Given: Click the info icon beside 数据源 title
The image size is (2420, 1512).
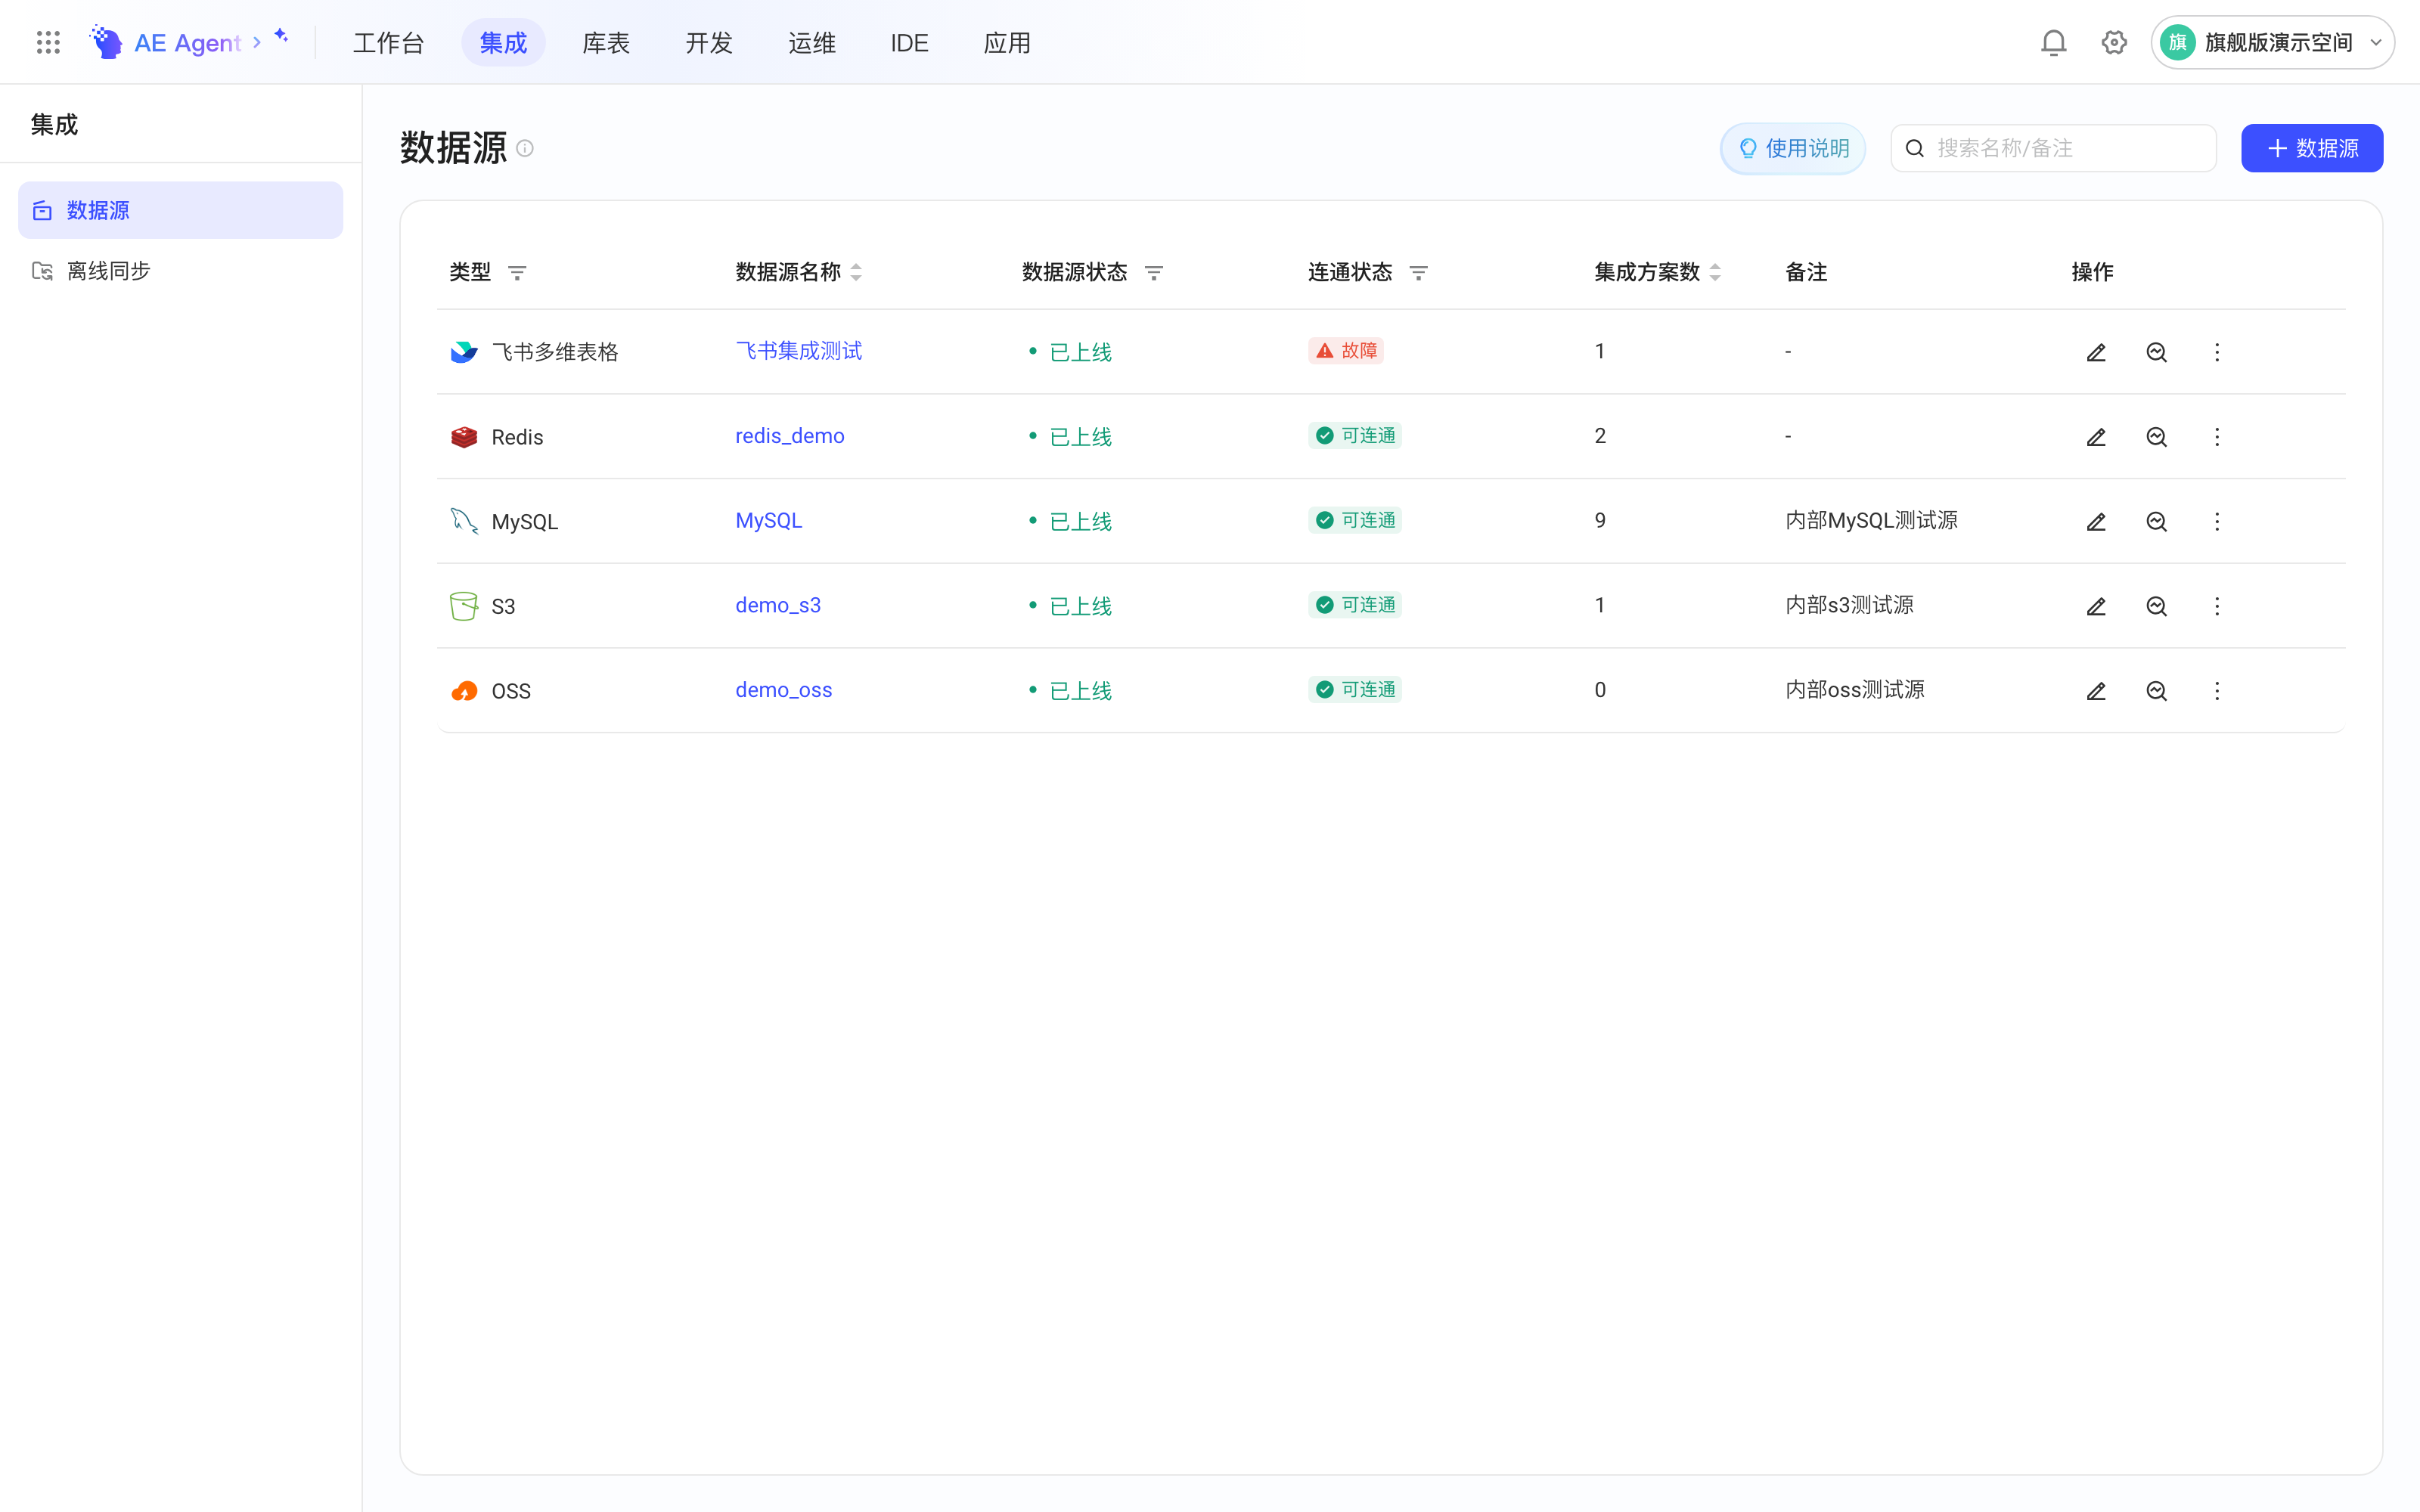Looking at the screenshot, I should click(525, 149).
